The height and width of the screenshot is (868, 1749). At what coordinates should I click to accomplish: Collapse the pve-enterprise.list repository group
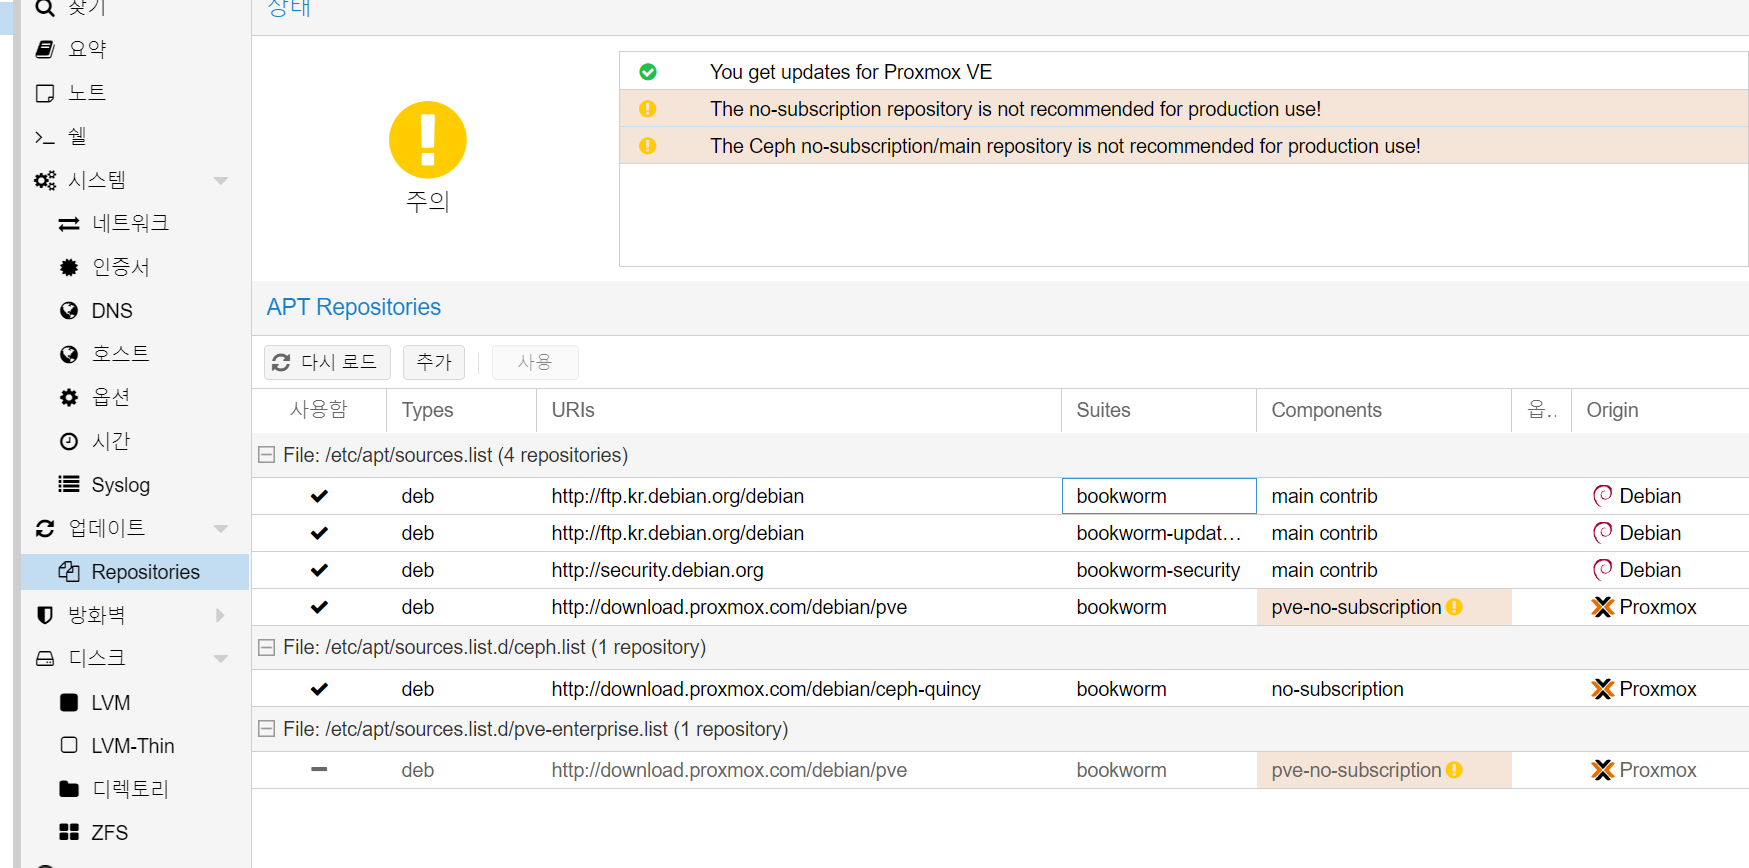tap(266, 729)
